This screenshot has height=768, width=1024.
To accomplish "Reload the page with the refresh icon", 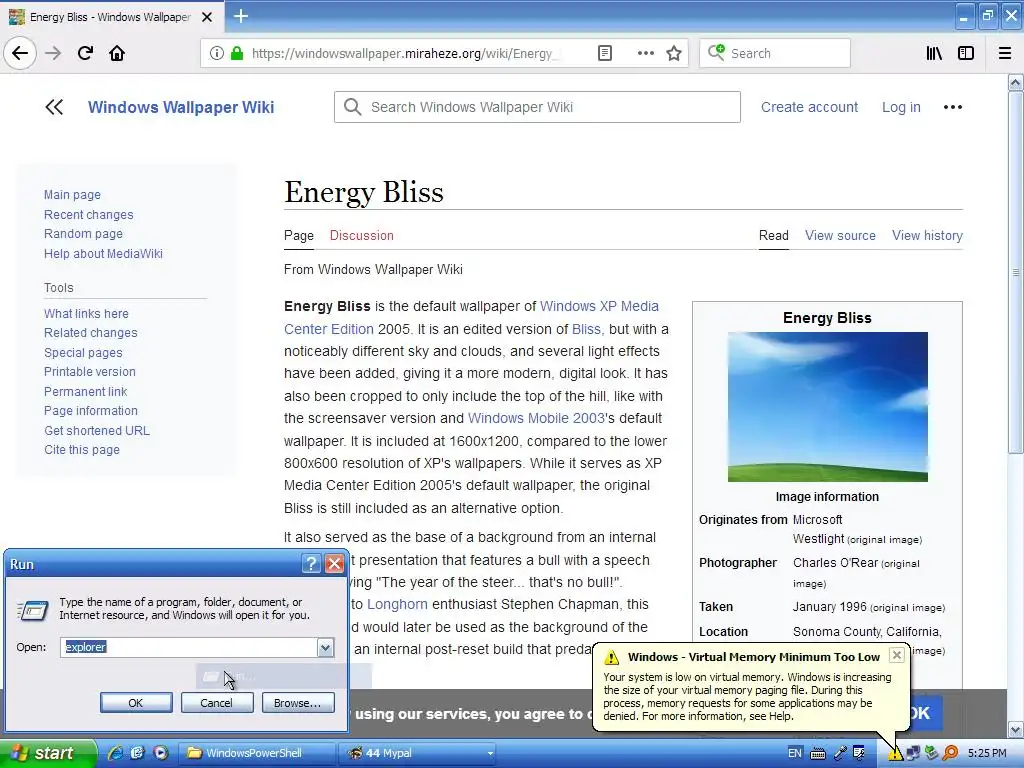I will pyautogui.click(x=85, y=53).
